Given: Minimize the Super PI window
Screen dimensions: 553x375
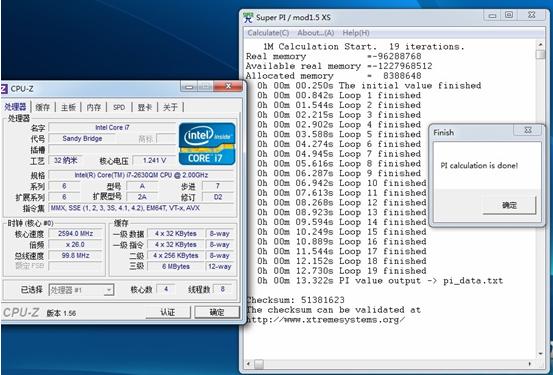Looking at the screenshot, I should (492, 16).
